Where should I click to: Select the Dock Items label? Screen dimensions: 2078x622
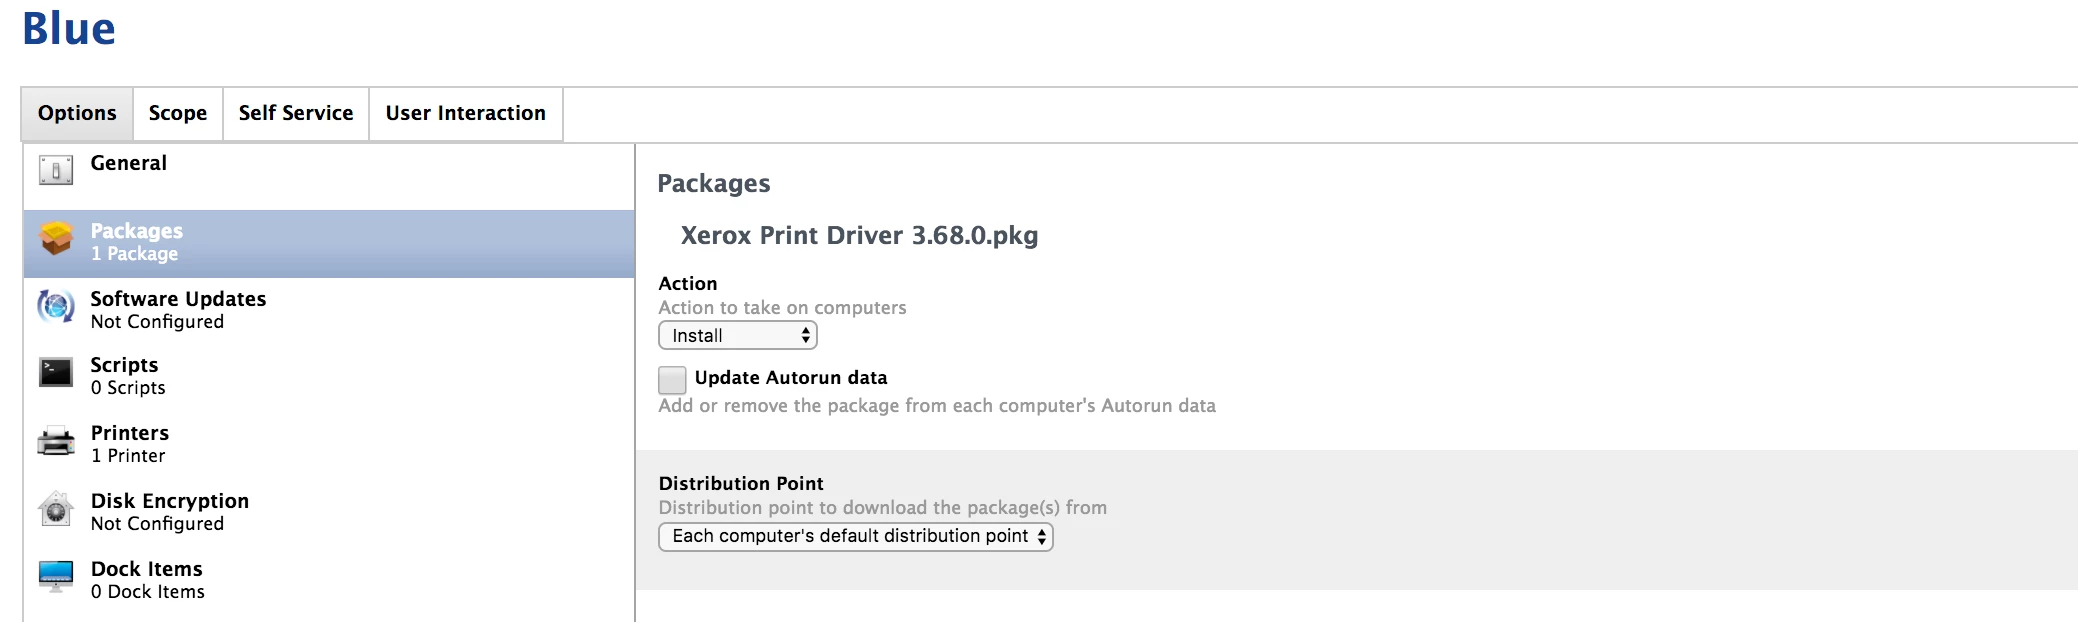coord(147,569)
